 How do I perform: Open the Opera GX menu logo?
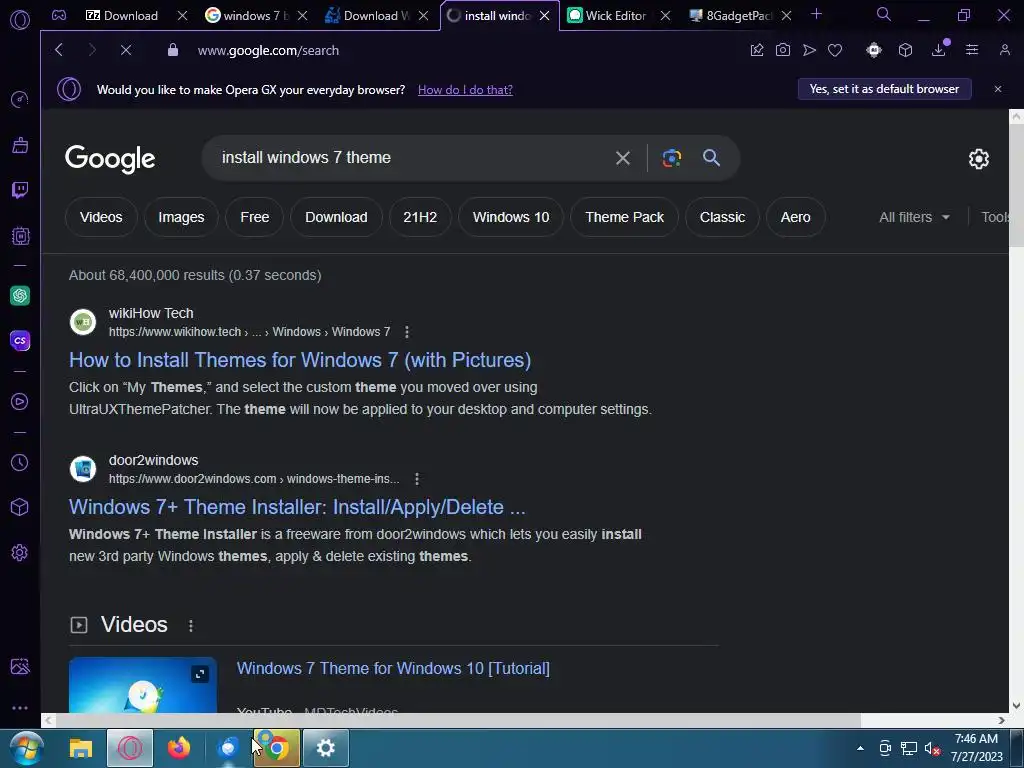(20, 19)
